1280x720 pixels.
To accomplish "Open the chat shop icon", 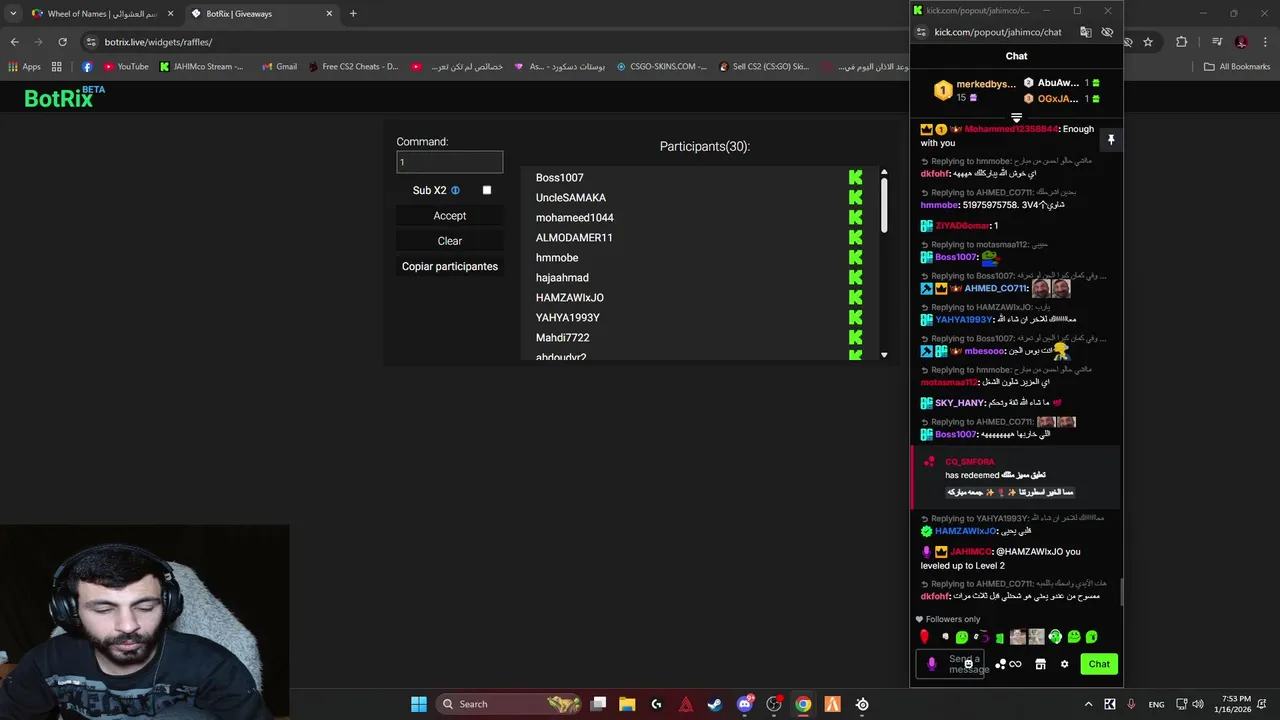I will click(x=1040, y=664).
